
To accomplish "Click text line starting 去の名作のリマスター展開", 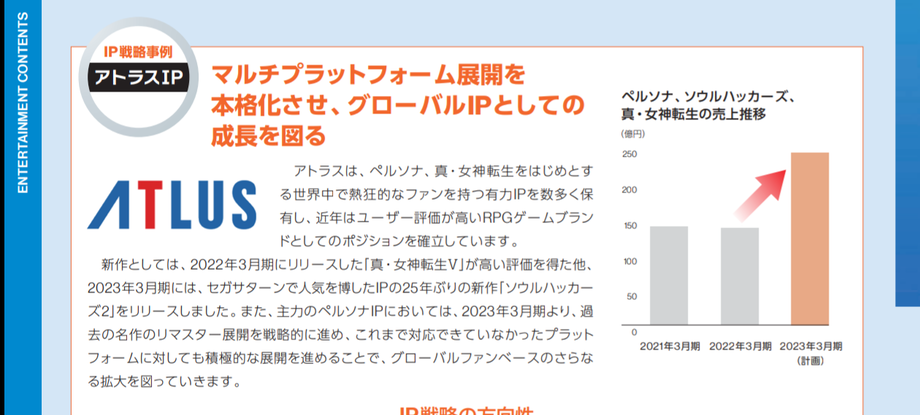I will coord(341,335).
